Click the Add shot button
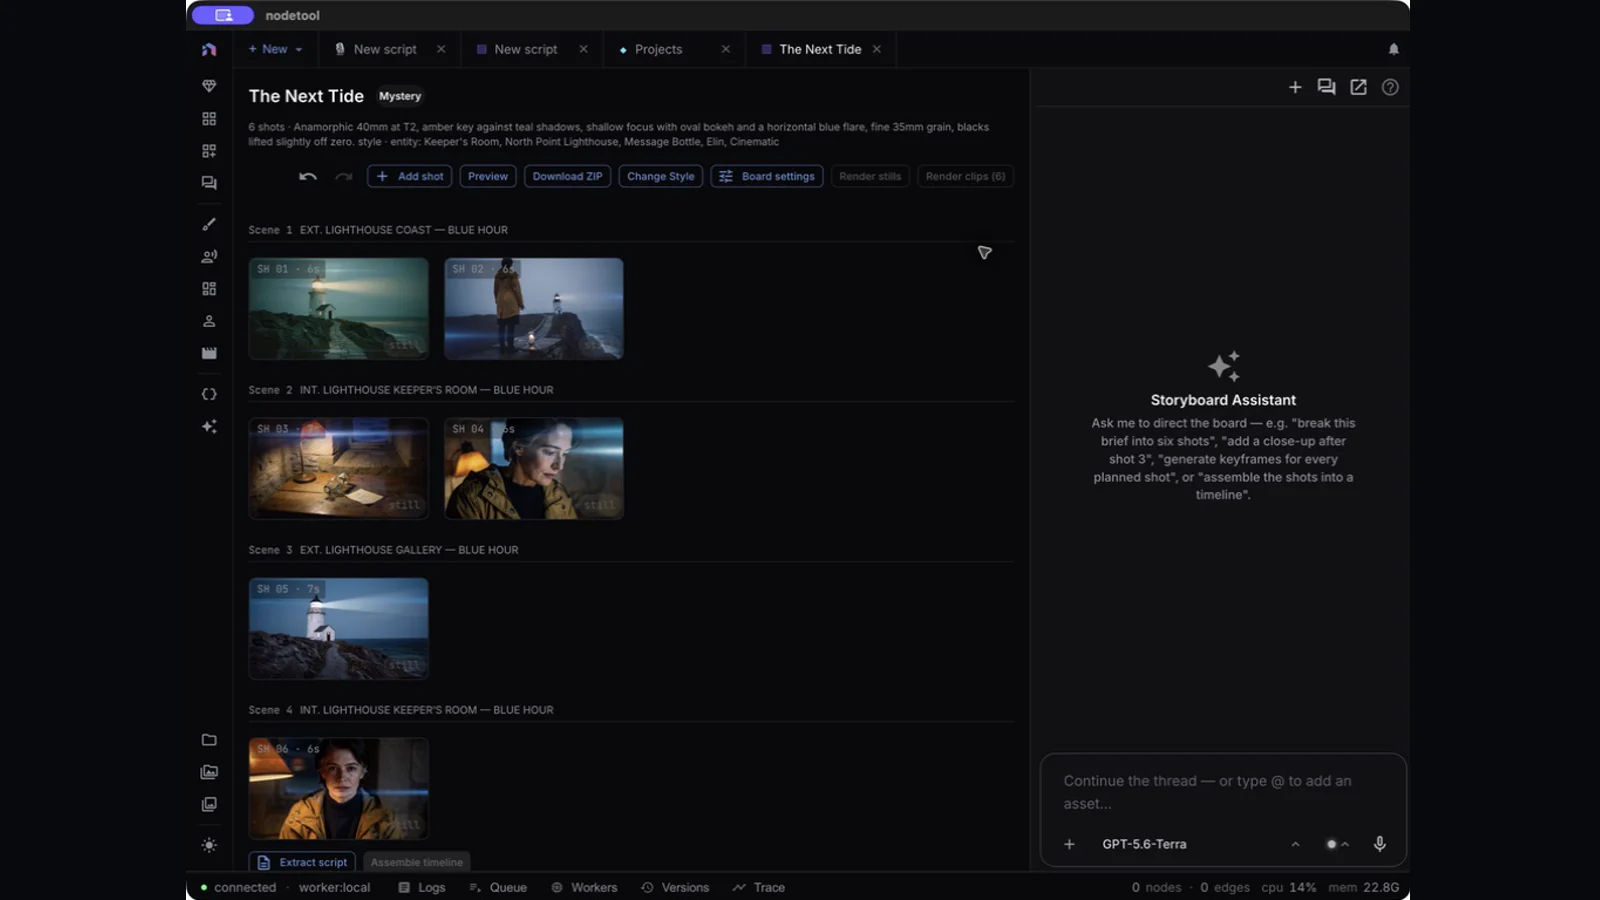Screen dimensions: 1600x900 [x=410, y=176]
